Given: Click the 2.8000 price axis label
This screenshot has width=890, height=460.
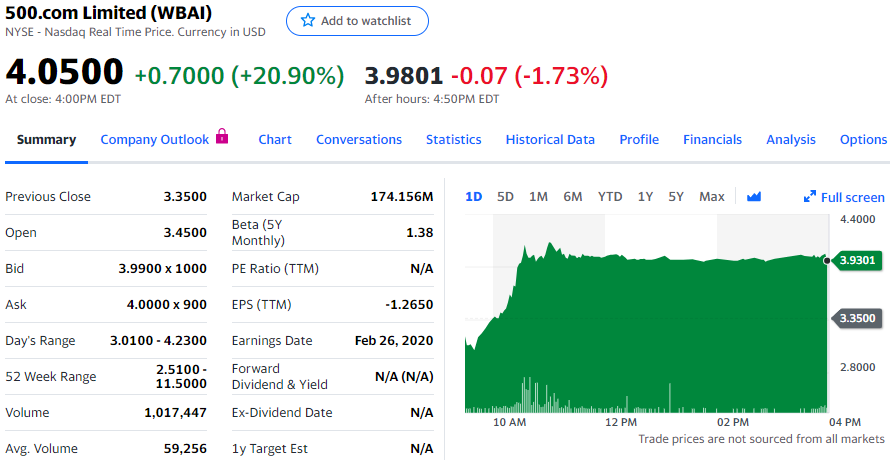Looking at the screenshot, I should pos(858,367).
